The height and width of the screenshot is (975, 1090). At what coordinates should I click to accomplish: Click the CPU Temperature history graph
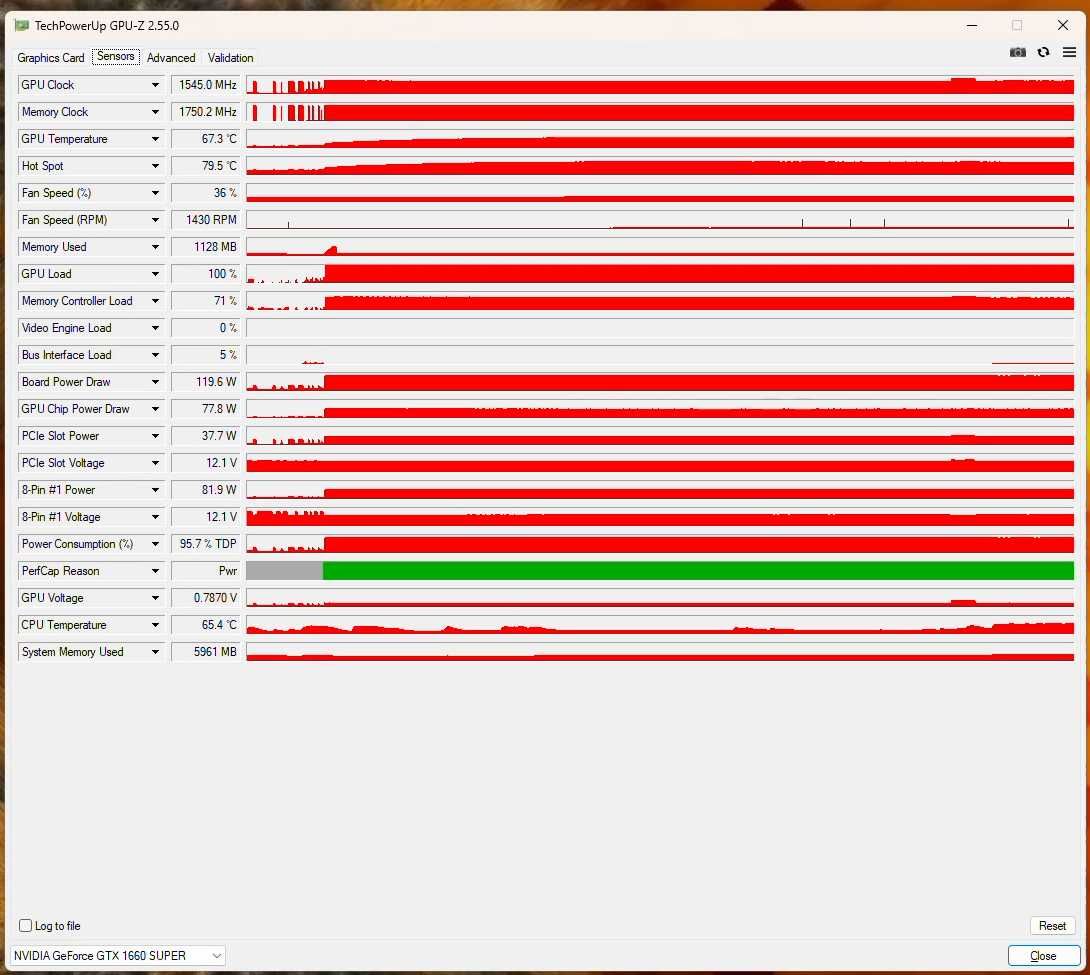click(660, 625)
